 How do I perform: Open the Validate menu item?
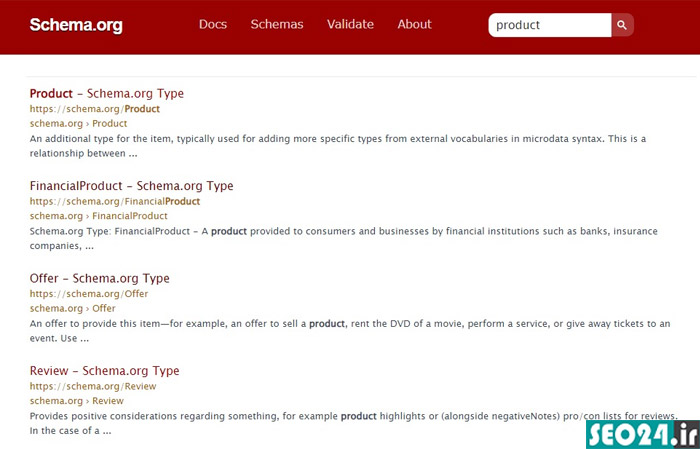click(350, 24)
